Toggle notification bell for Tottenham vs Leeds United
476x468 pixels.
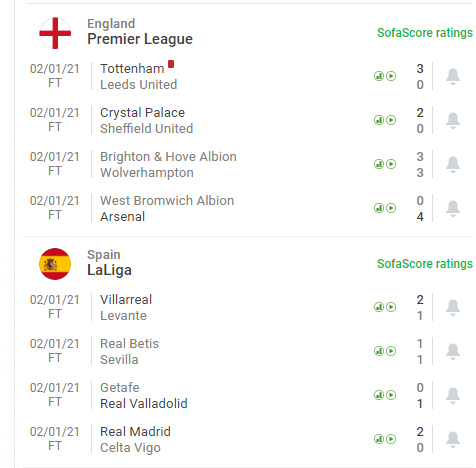click(x=453, y=77)
